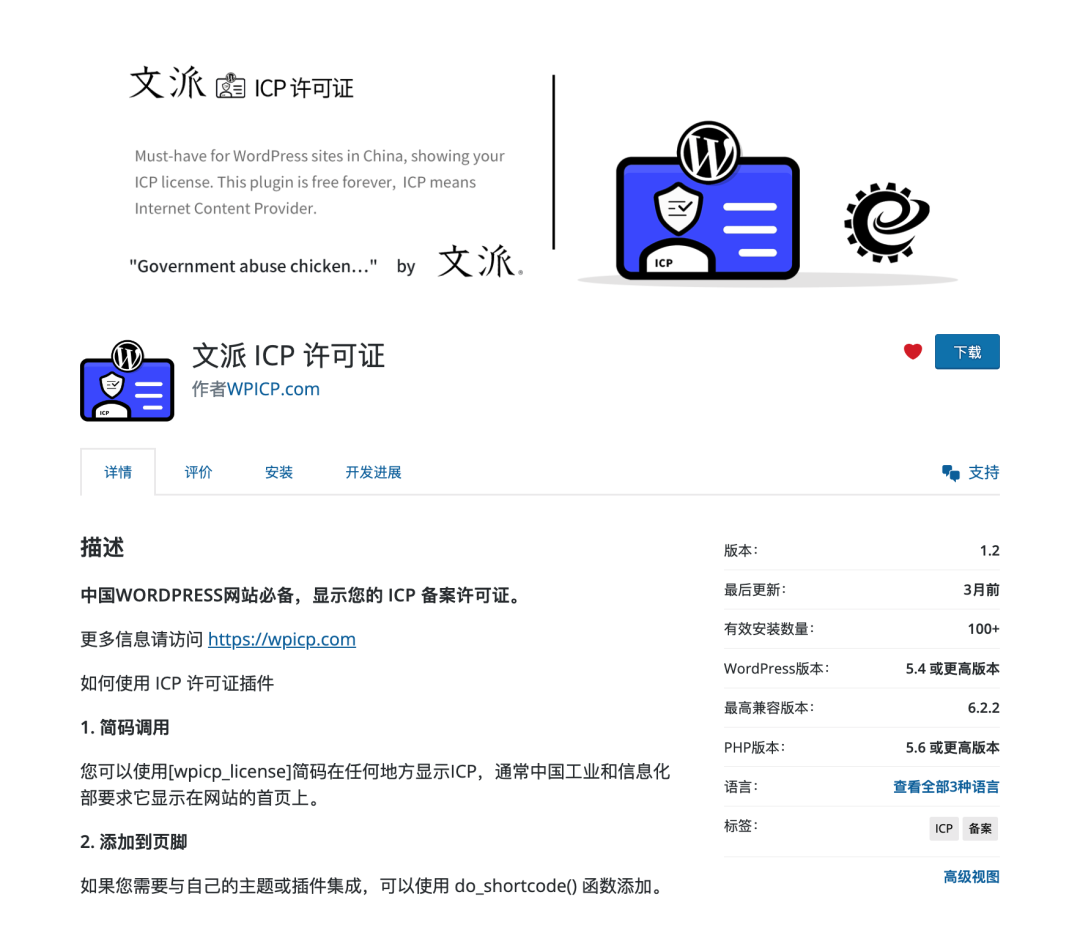Click the ID card icon in banner header
This screenshot has height=930, width=1080.
tap(230, 86)
